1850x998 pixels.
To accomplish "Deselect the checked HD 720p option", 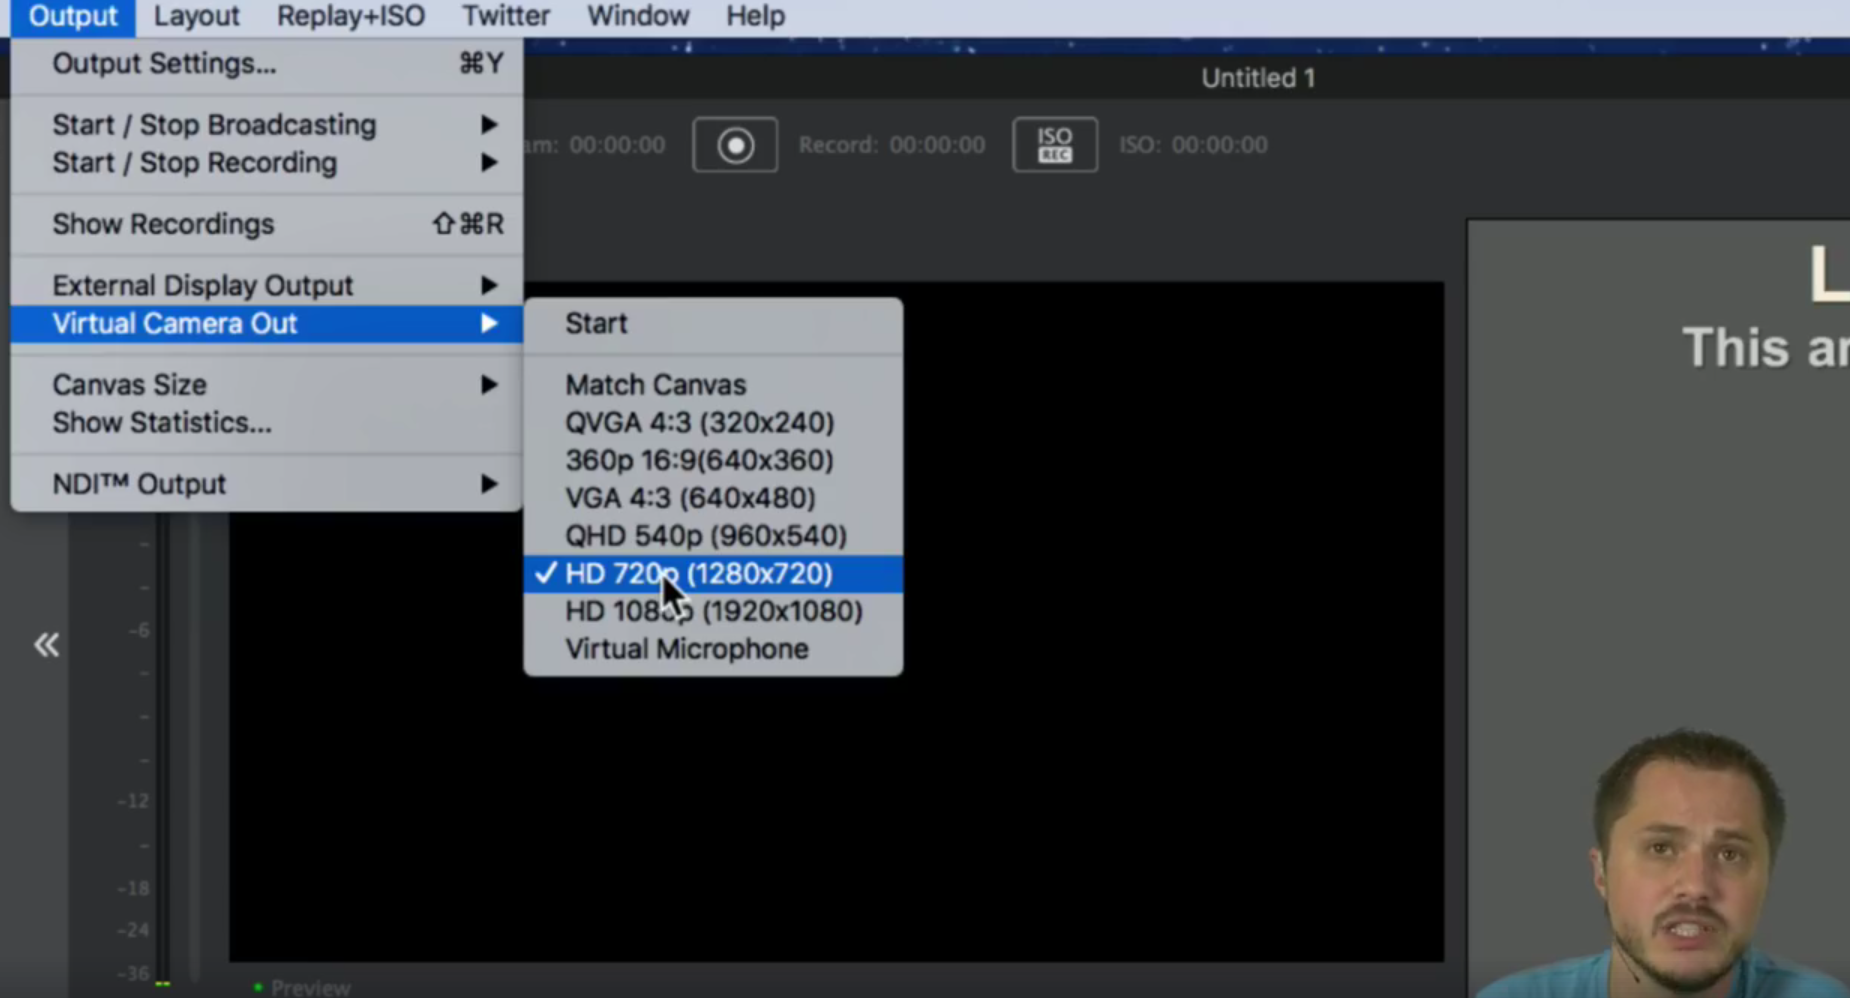I will (698, 573).
